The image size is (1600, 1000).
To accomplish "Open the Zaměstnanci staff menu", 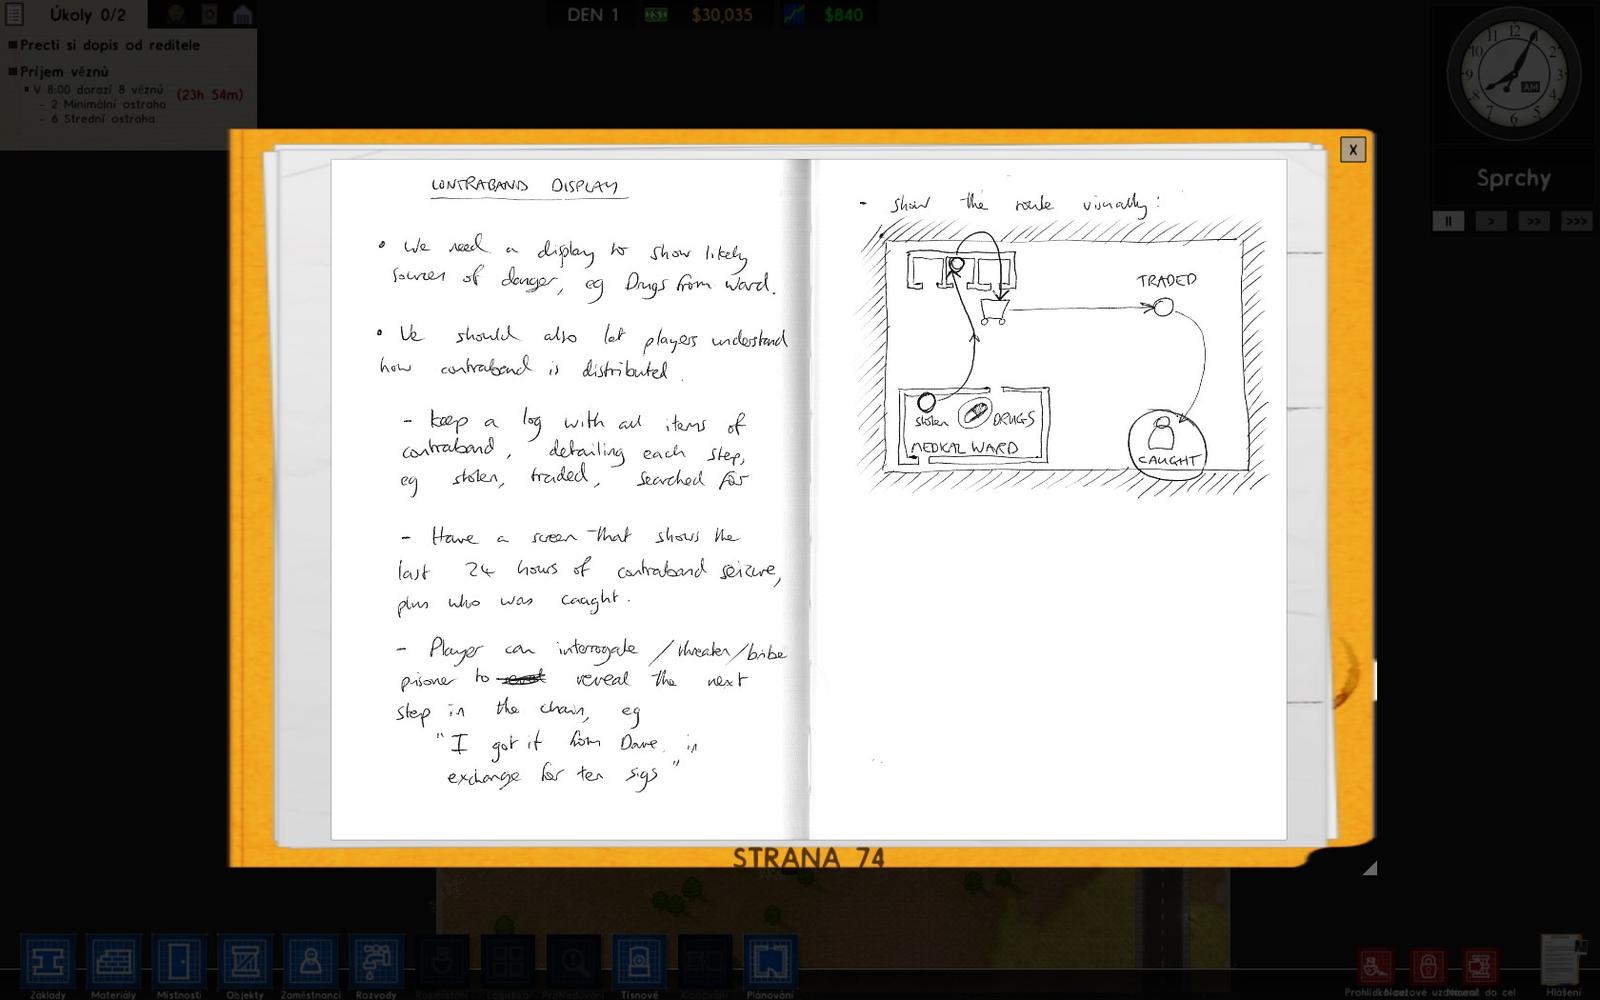I will click(x=310, y=963).
